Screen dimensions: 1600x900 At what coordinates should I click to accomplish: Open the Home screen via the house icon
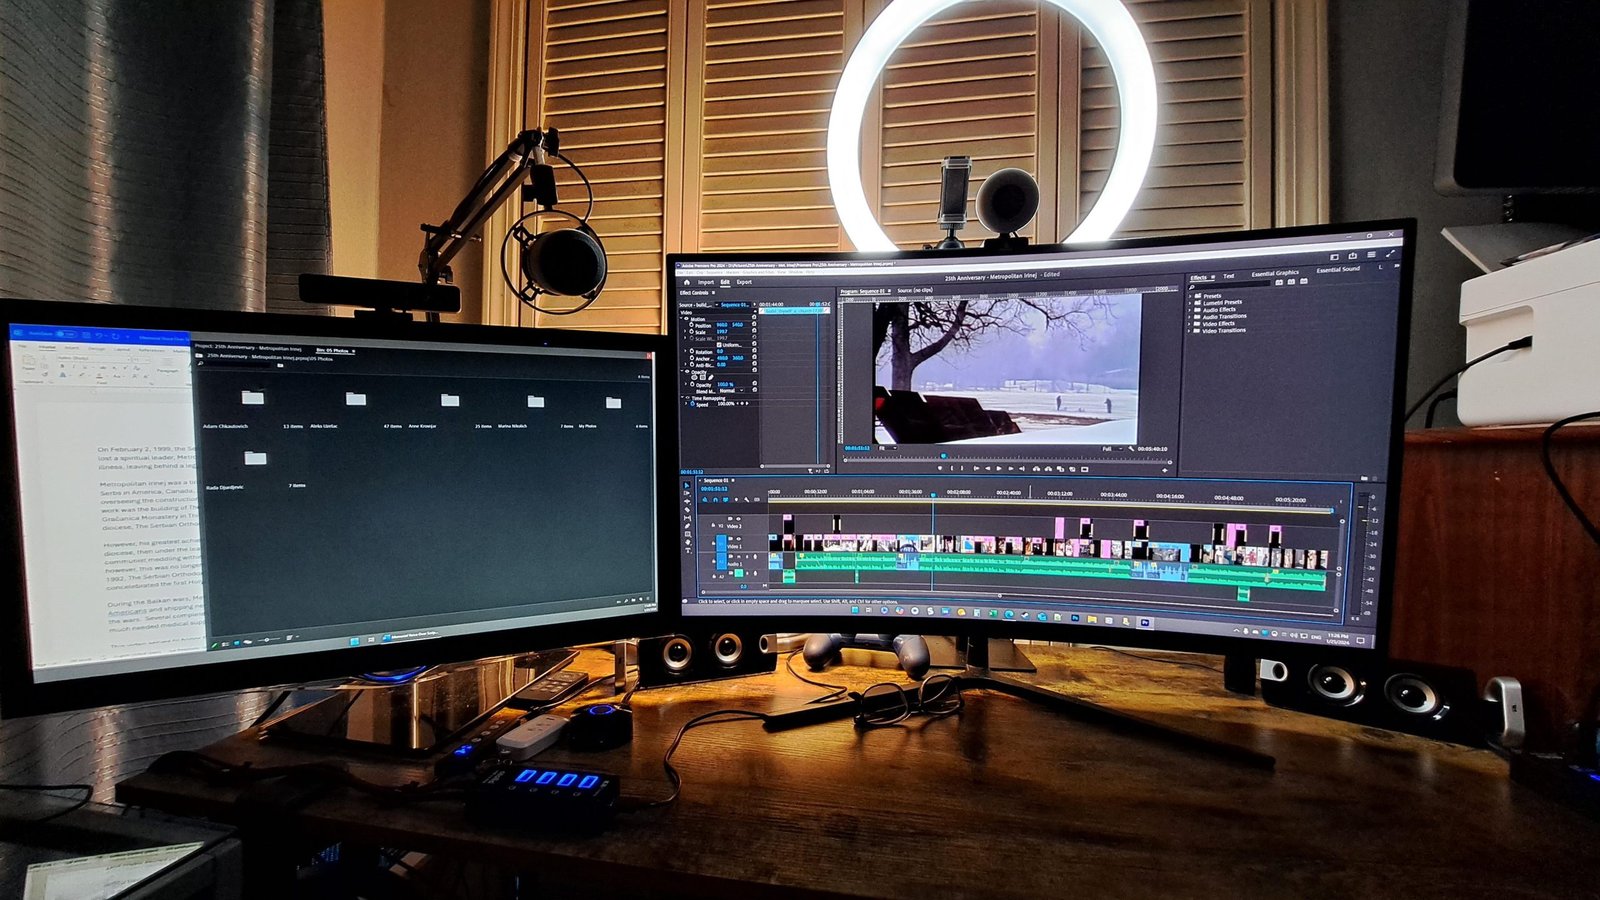coord(687,282)
